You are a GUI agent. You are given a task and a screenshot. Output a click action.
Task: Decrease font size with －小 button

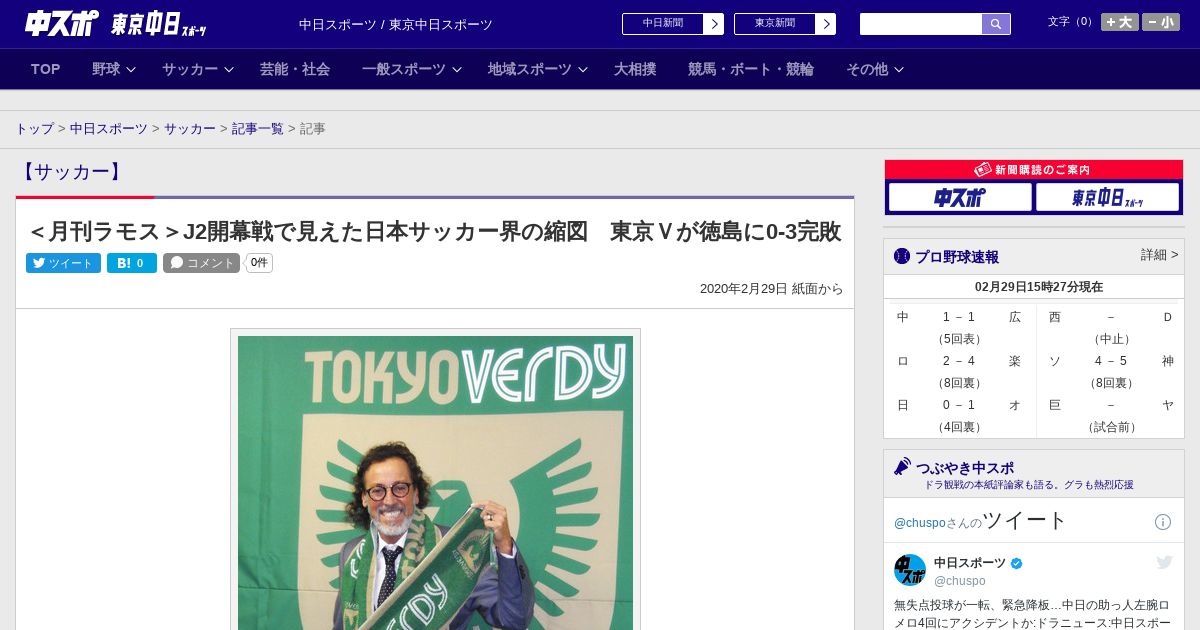click(1161, 22)
